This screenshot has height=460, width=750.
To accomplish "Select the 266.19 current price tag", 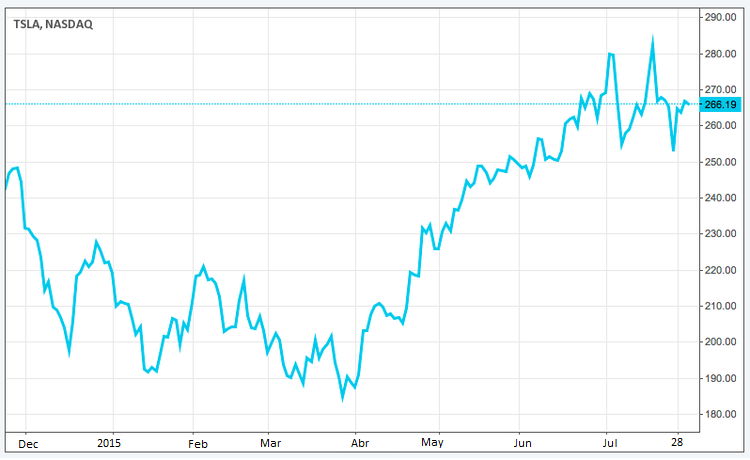I will tap(721, 104).
